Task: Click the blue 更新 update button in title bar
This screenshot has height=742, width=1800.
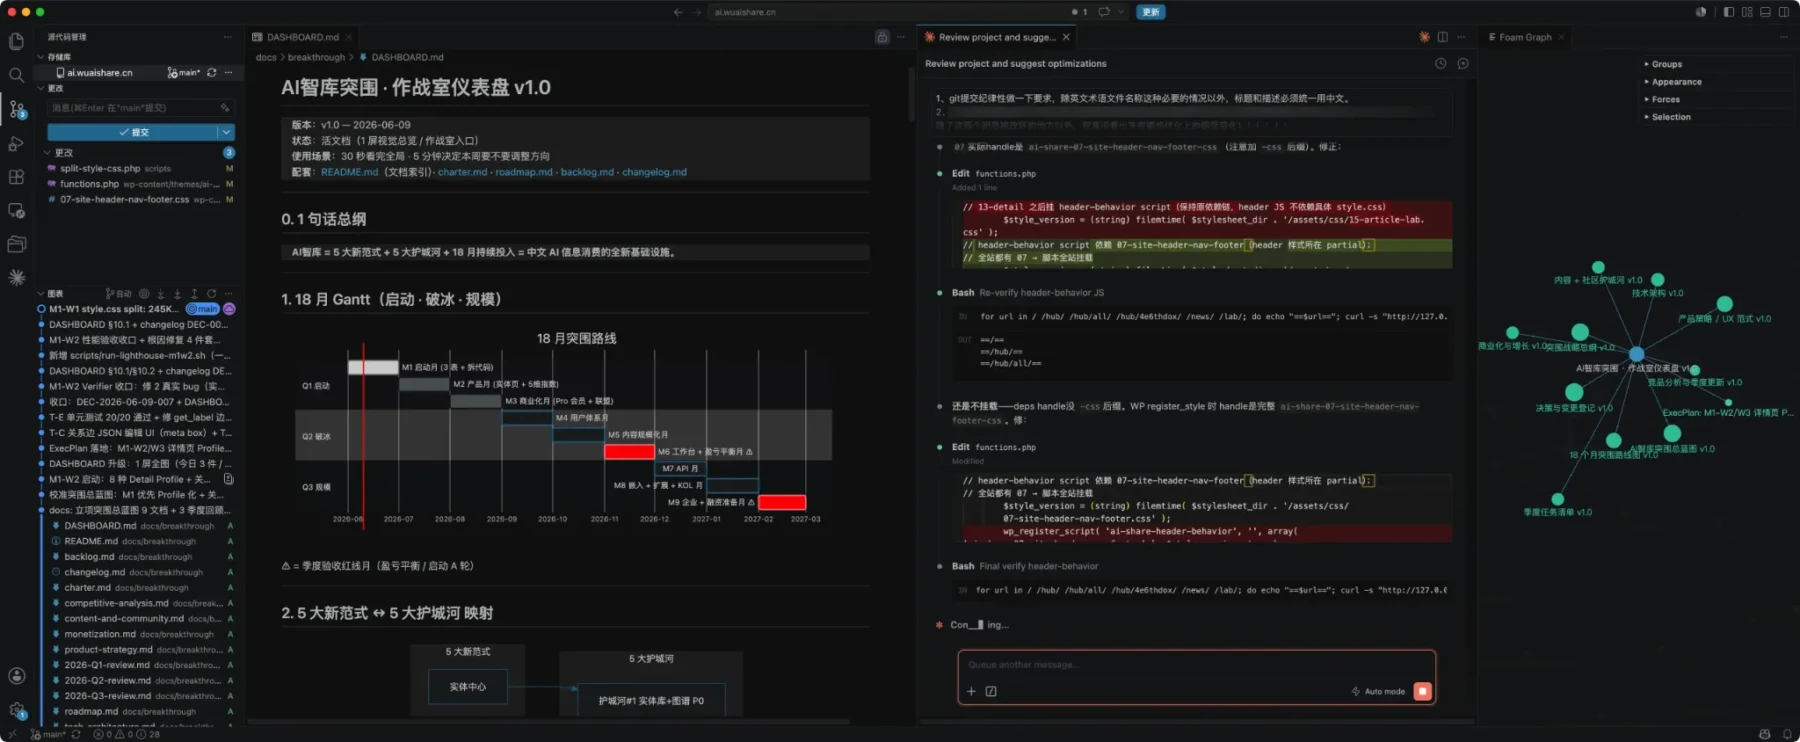Action: pos(1151,12)
